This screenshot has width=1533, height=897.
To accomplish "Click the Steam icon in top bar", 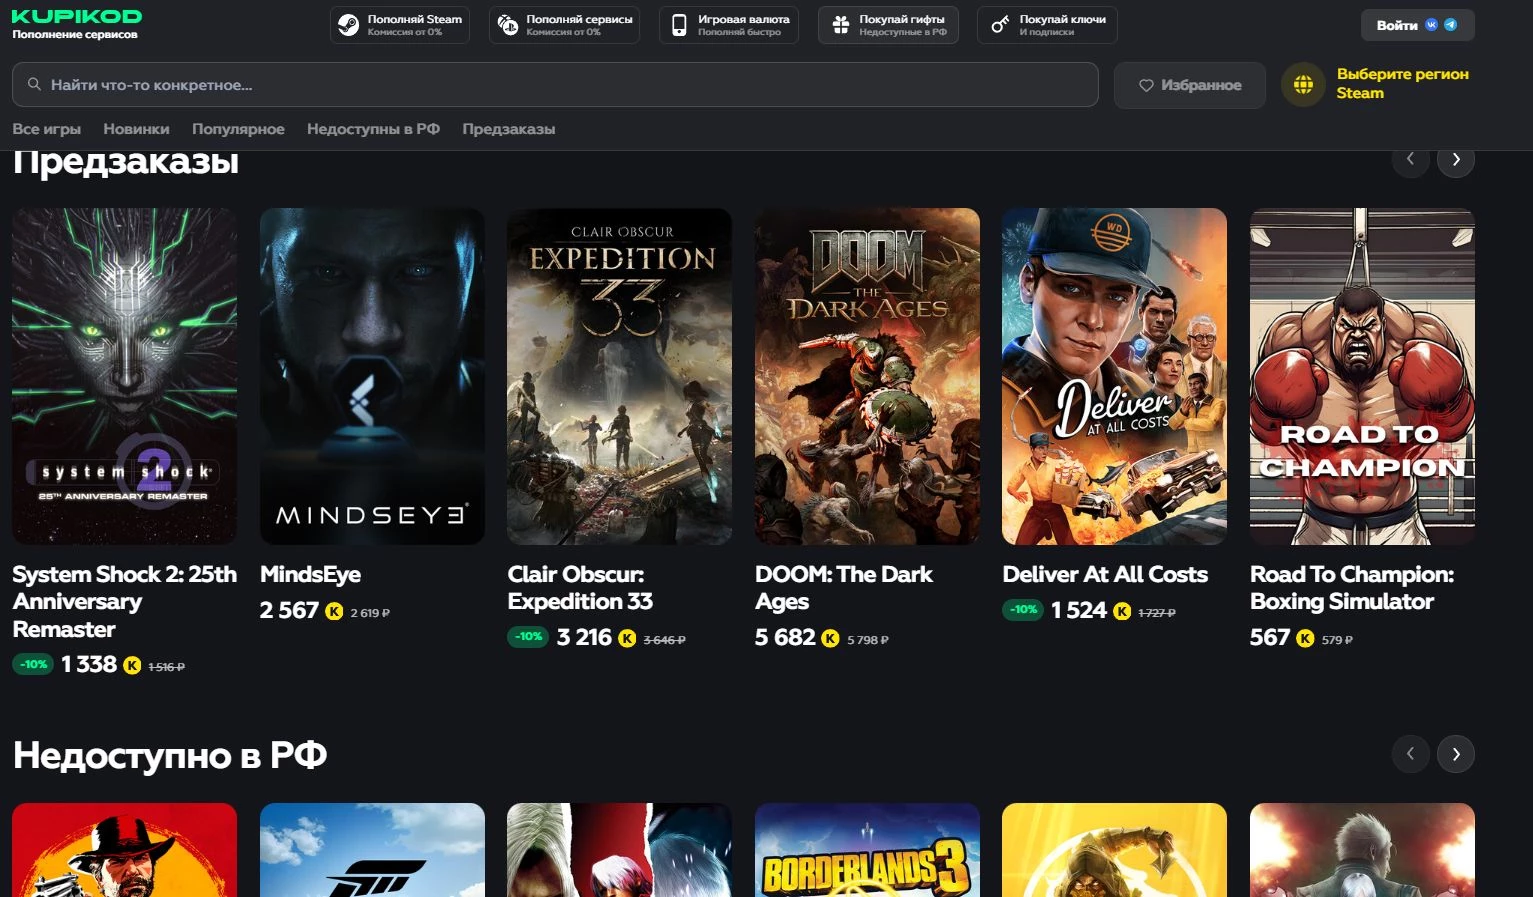I will (348, 25).
